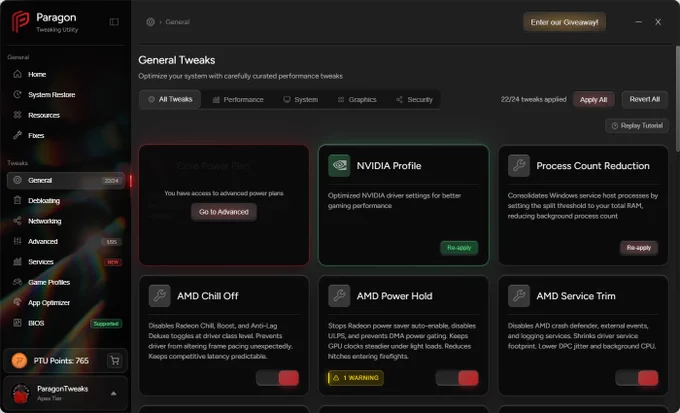
Task: Click the AMD Power Hold wrench icon
Action: pos(339,296)
